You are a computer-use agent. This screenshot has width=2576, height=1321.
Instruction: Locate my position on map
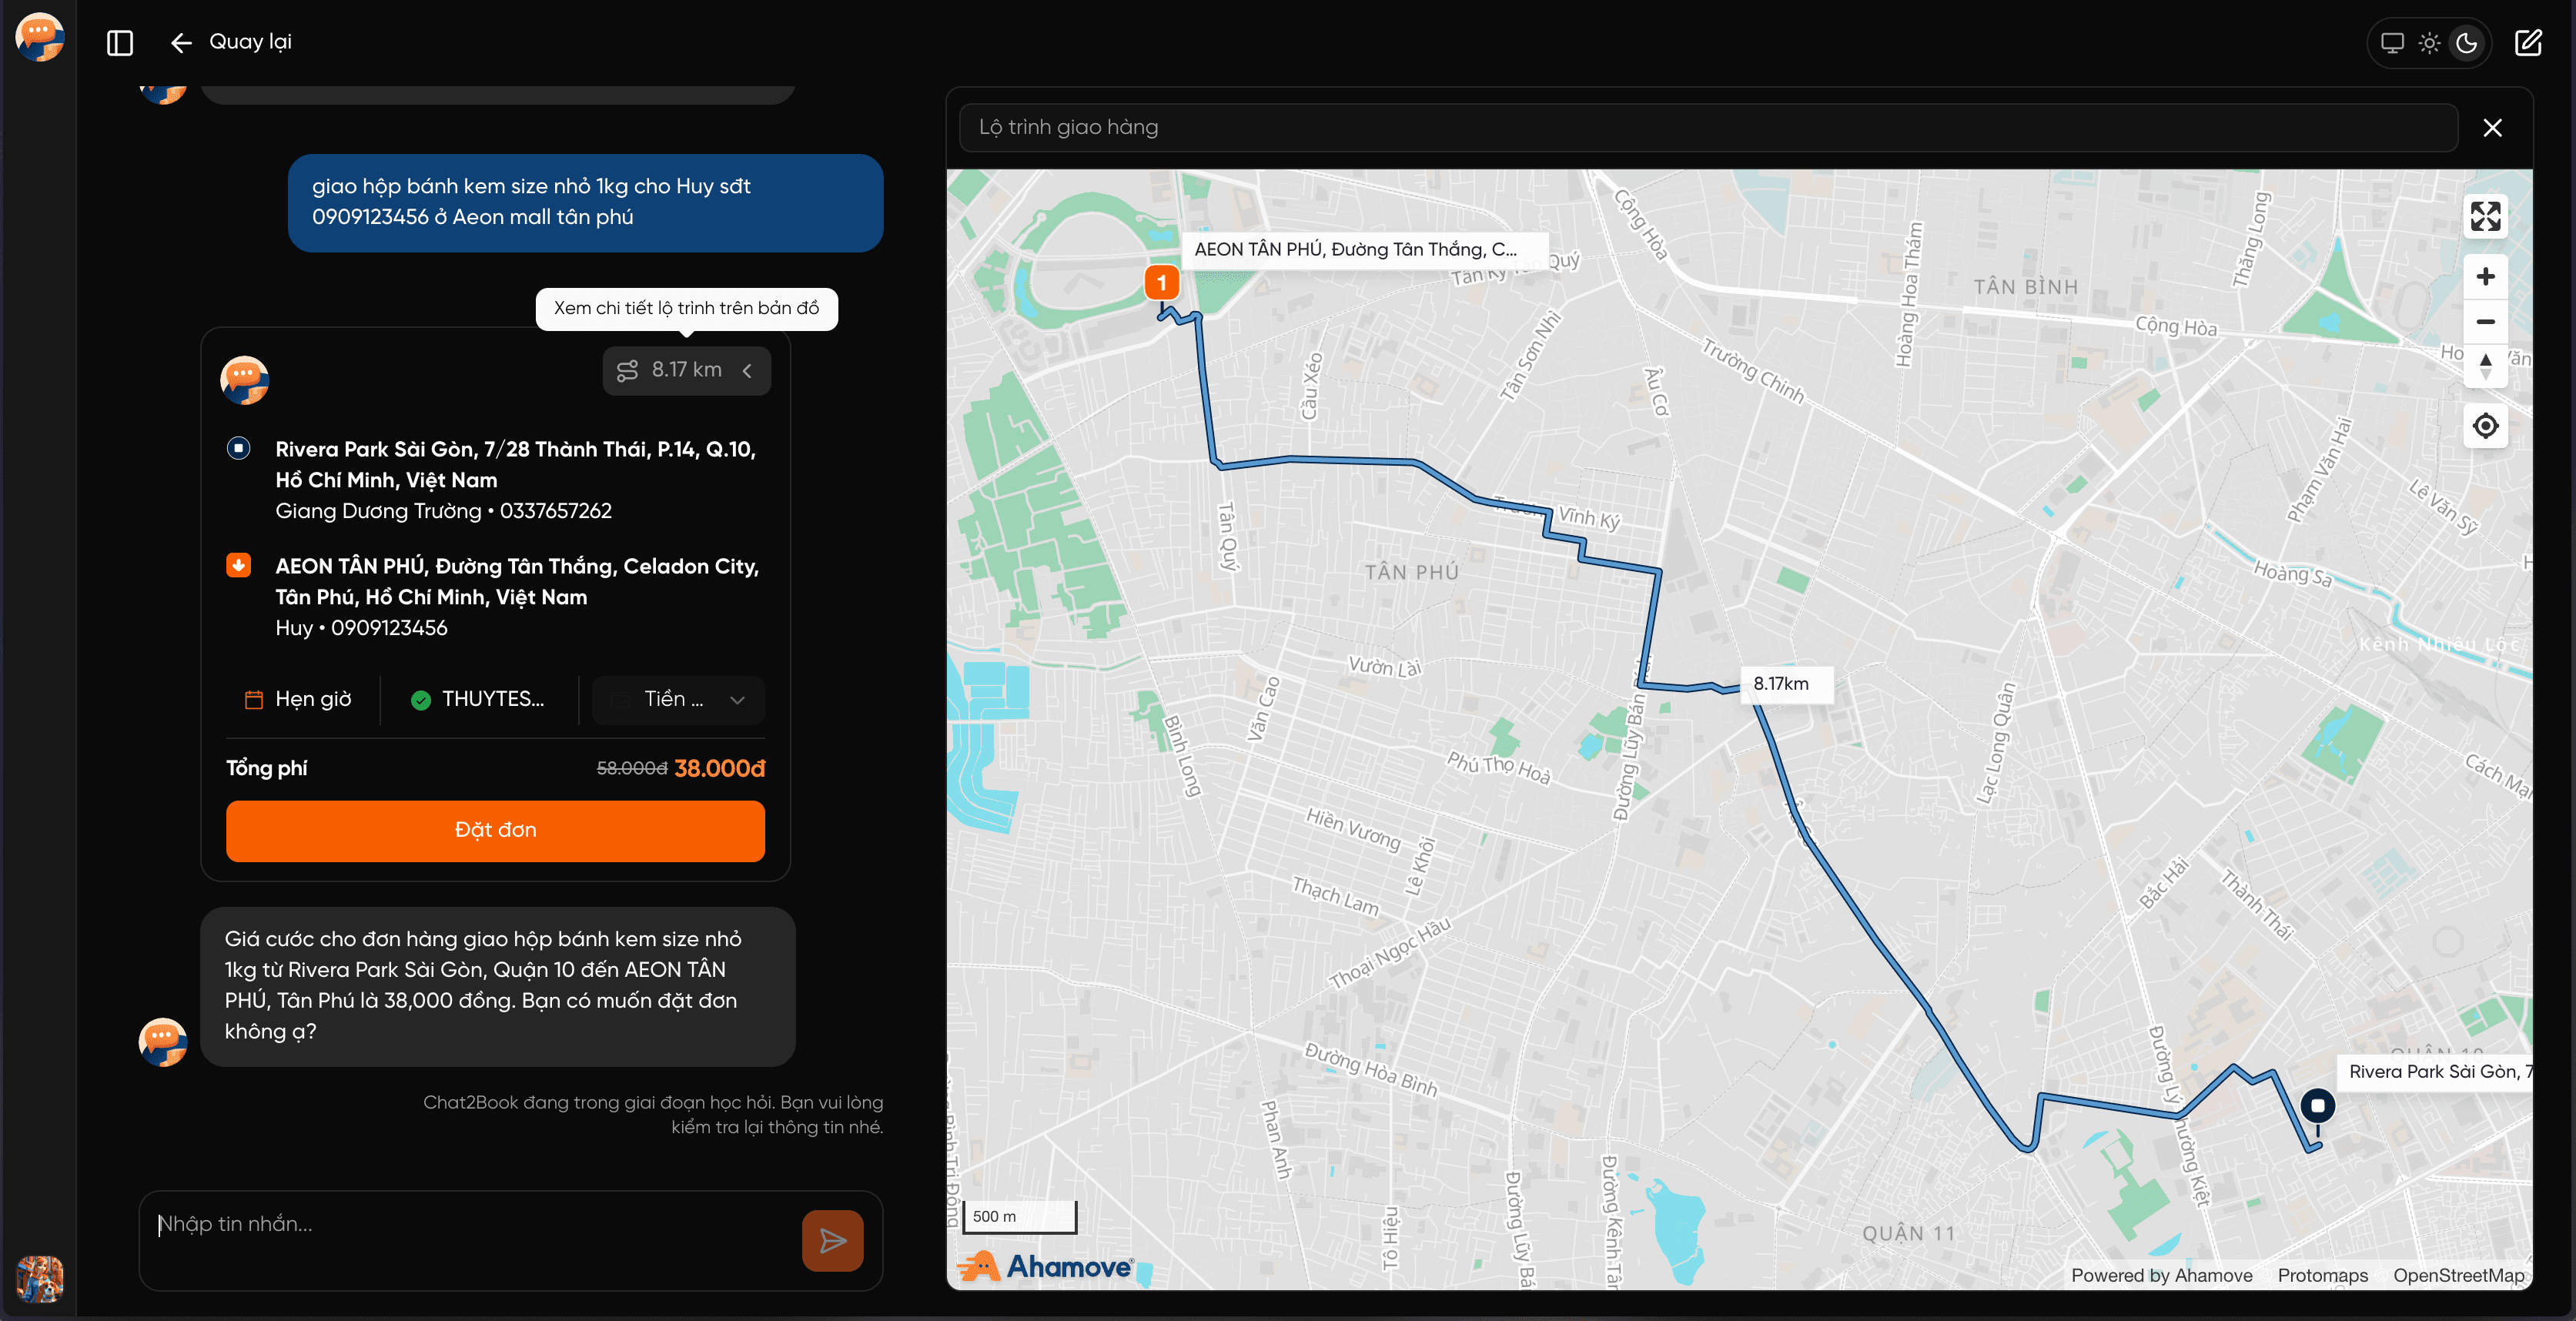click(x=2485, y=426)
